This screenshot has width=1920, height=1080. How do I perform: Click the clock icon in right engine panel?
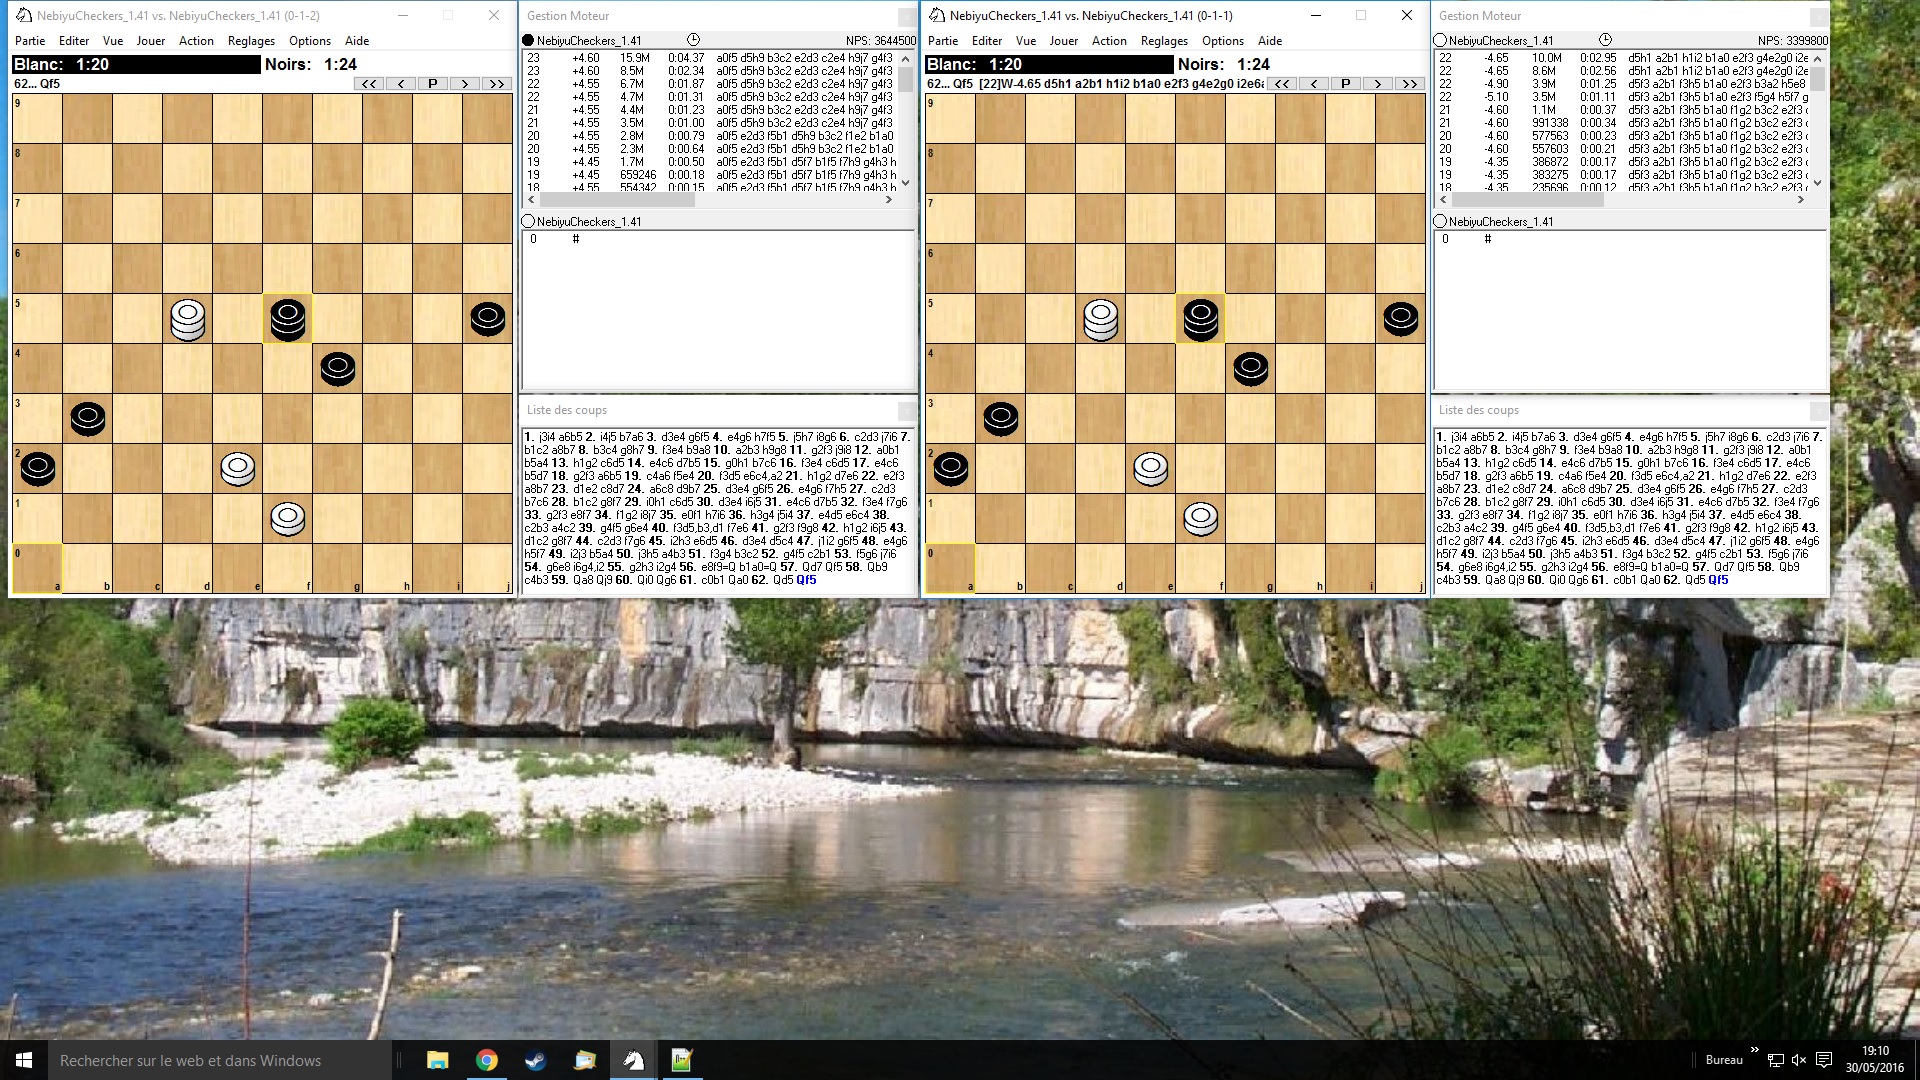pyautogui.click(x=1605, y=40)
